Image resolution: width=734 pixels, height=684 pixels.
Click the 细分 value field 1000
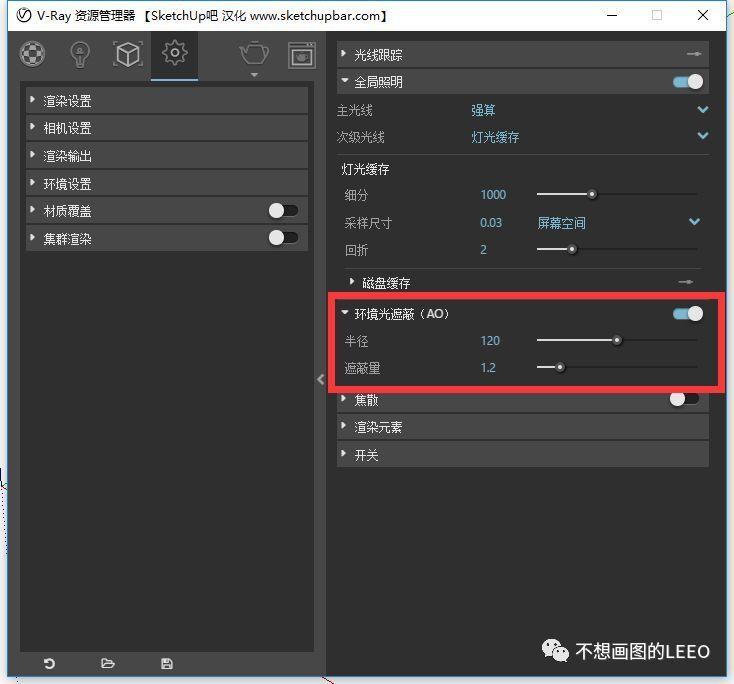click(493, 194)
